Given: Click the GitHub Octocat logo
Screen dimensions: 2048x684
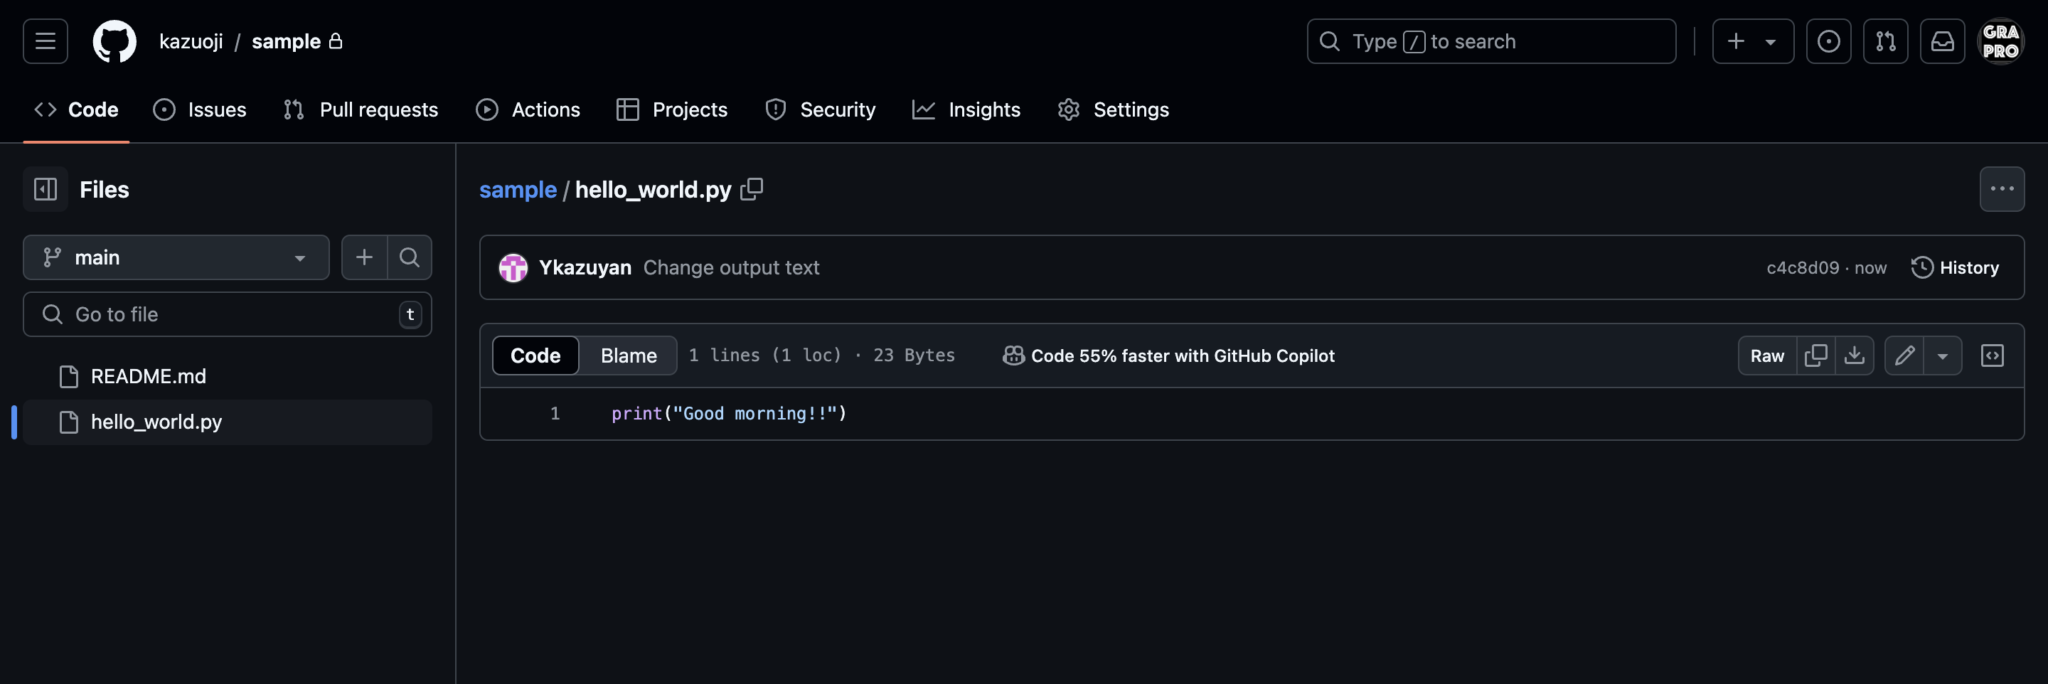Looking at the screenshot, I should tap(114, 42).
